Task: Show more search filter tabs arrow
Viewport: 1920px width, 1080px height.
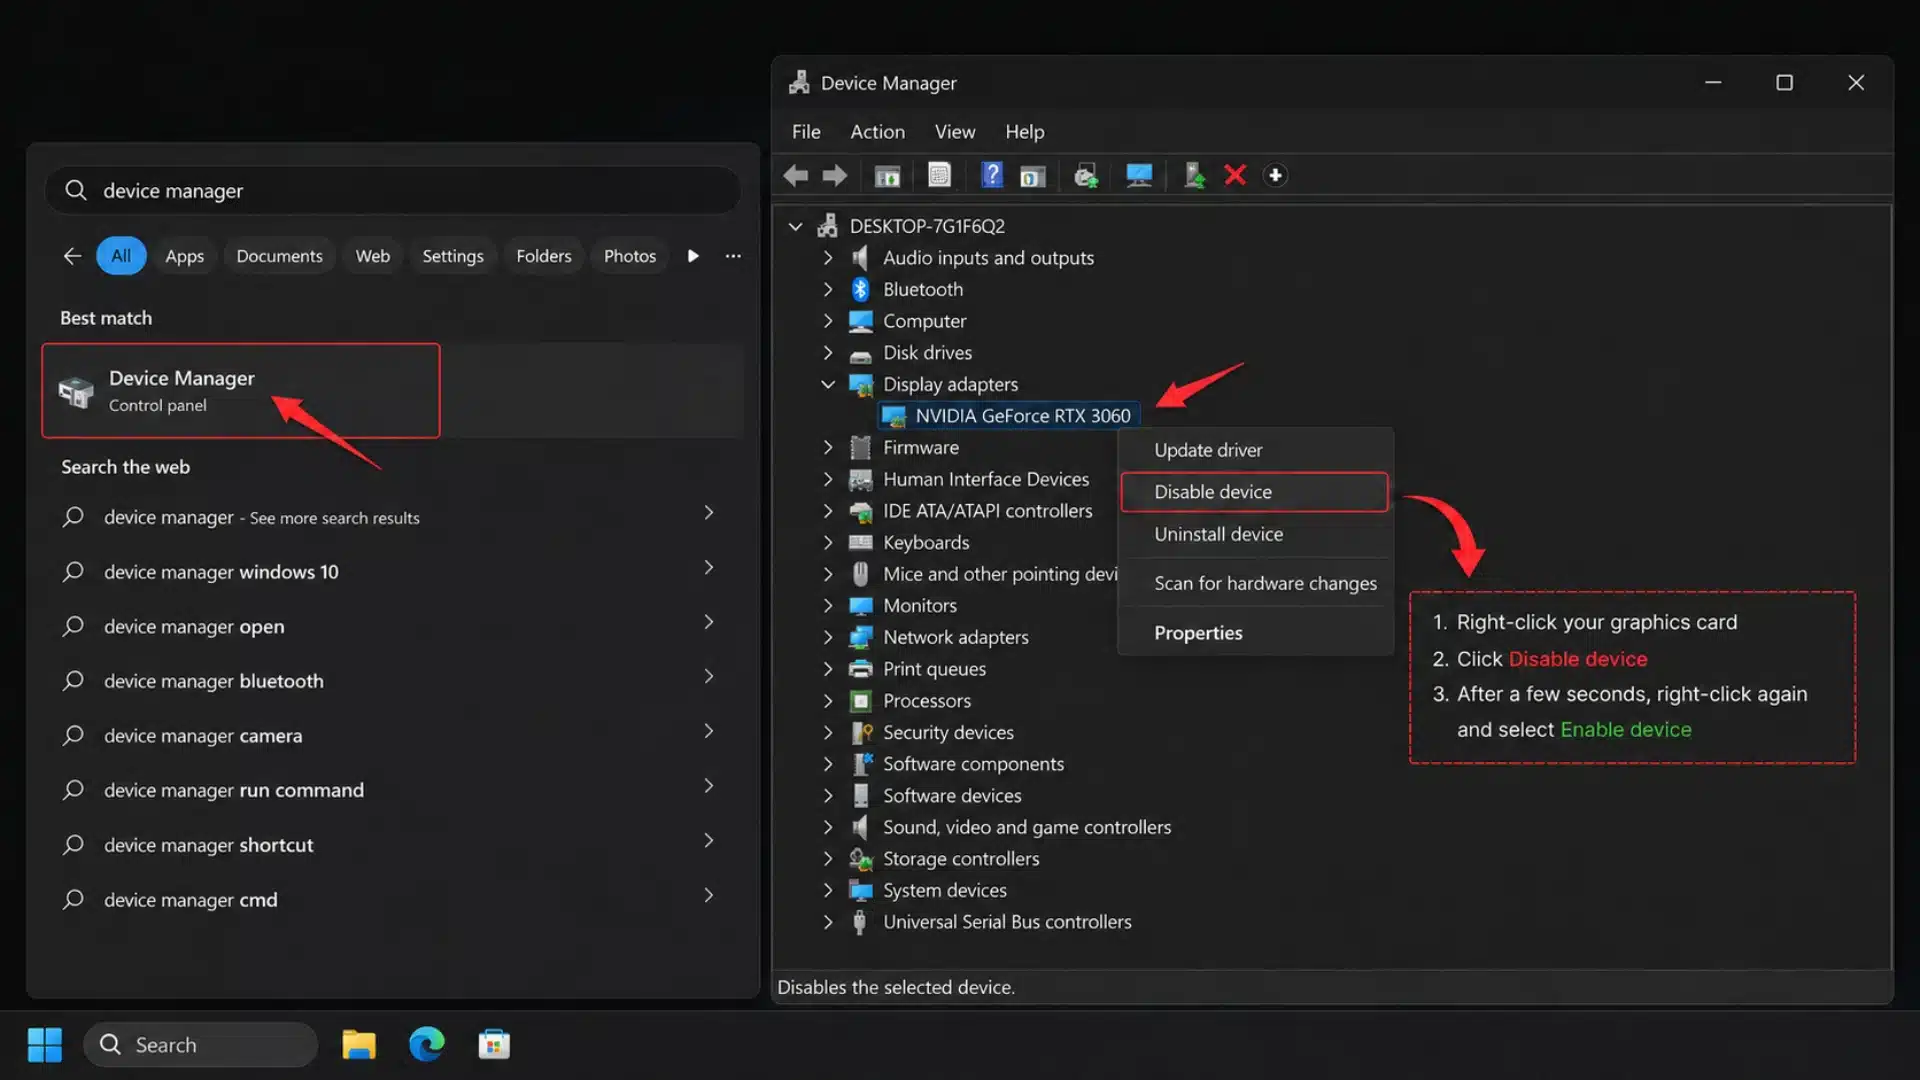Action: point(693,257)
